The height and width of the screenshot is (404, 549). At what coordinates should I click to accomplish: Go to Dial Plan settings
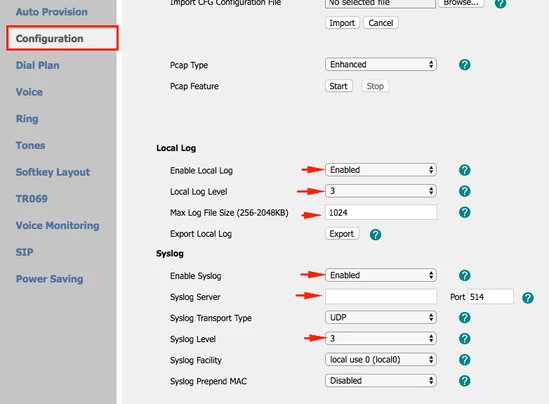[37, 65]
